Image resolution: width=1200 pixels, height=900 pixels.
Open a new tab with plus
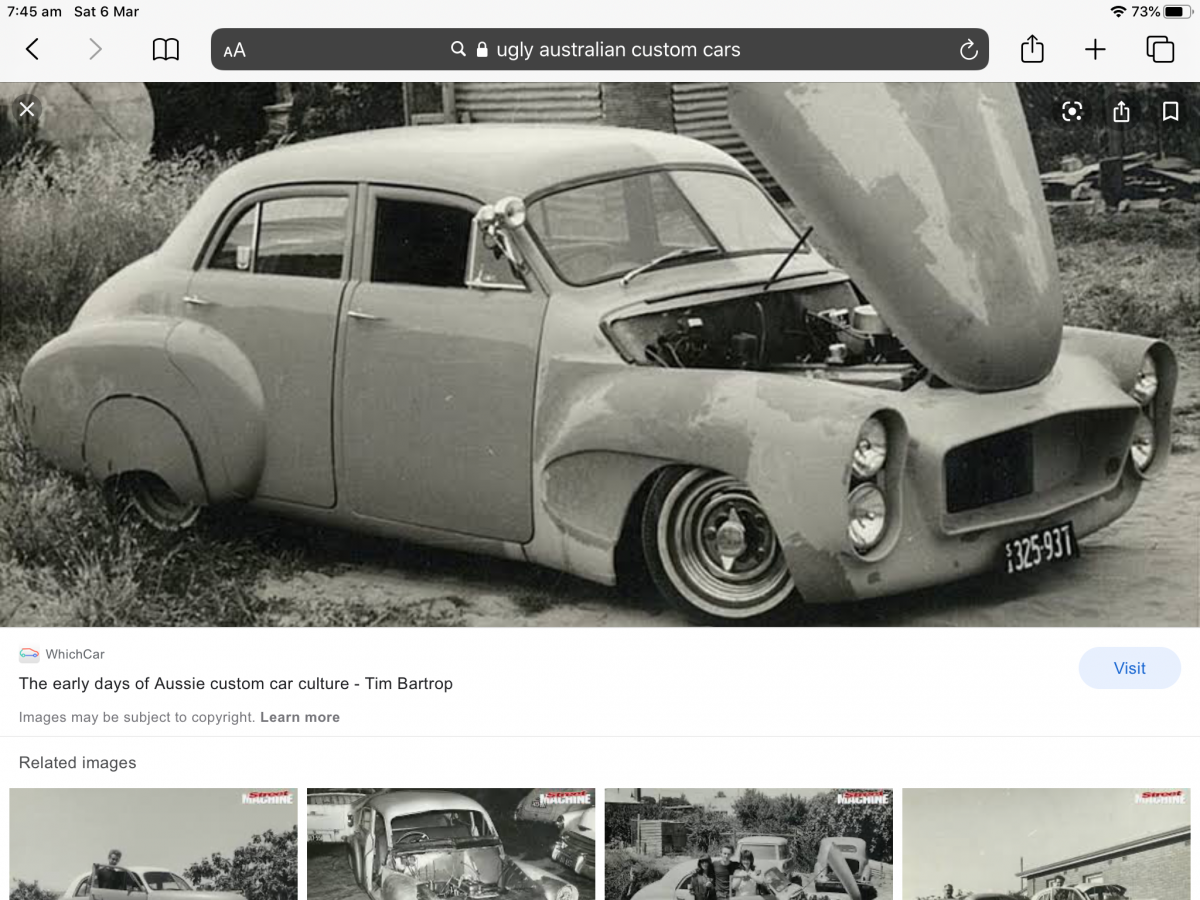click(1095, 49)
